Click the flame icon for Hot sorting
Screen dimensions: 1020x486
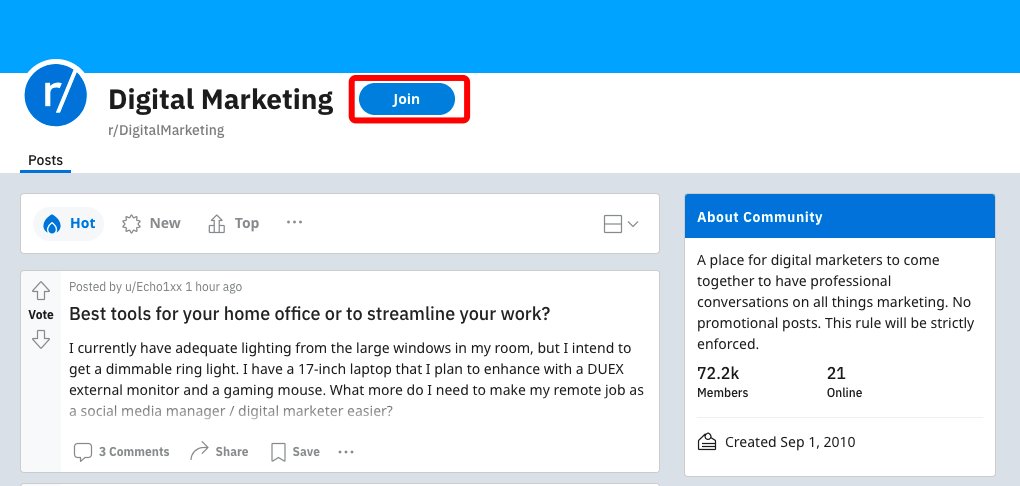coord(52,223)
